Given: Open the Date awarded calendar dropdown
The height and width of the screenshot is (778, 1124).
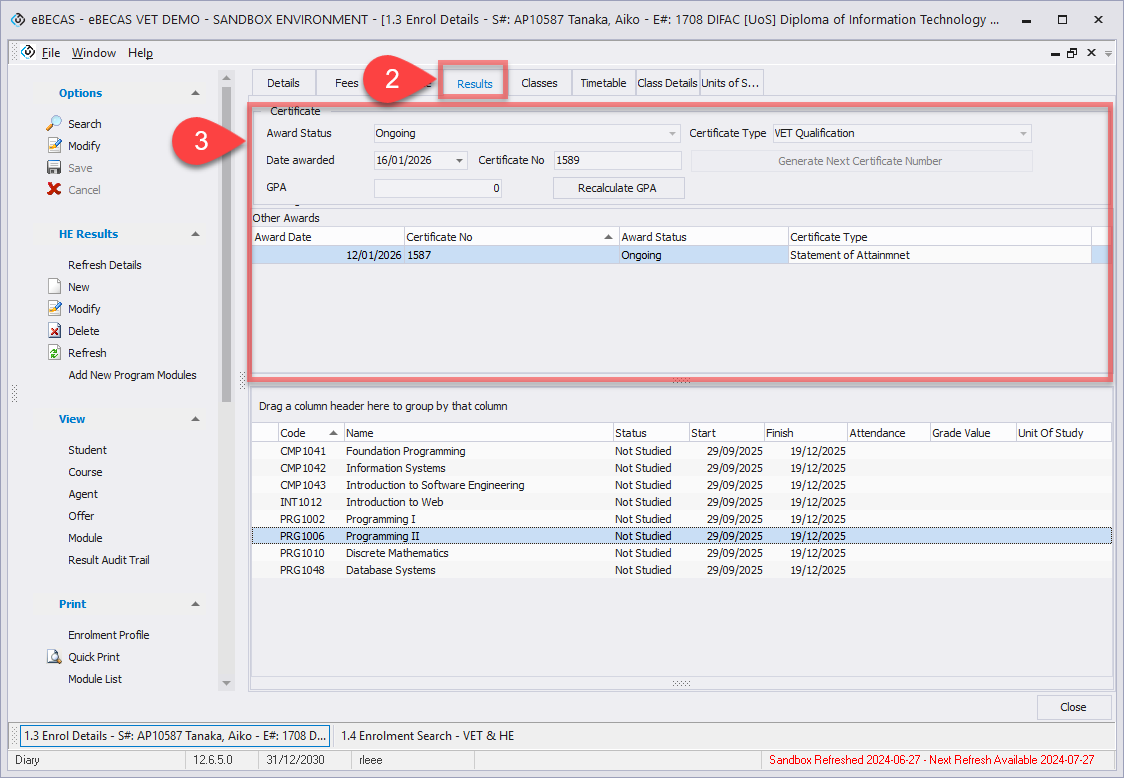Looking at the screenshot, I should click(x=459, y=161).
